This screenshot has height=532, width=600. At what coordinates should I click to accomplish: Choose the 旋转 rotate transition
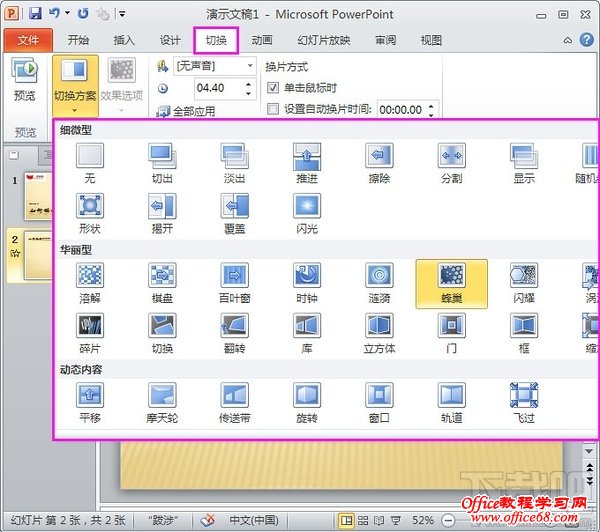[x=307, y=403]
